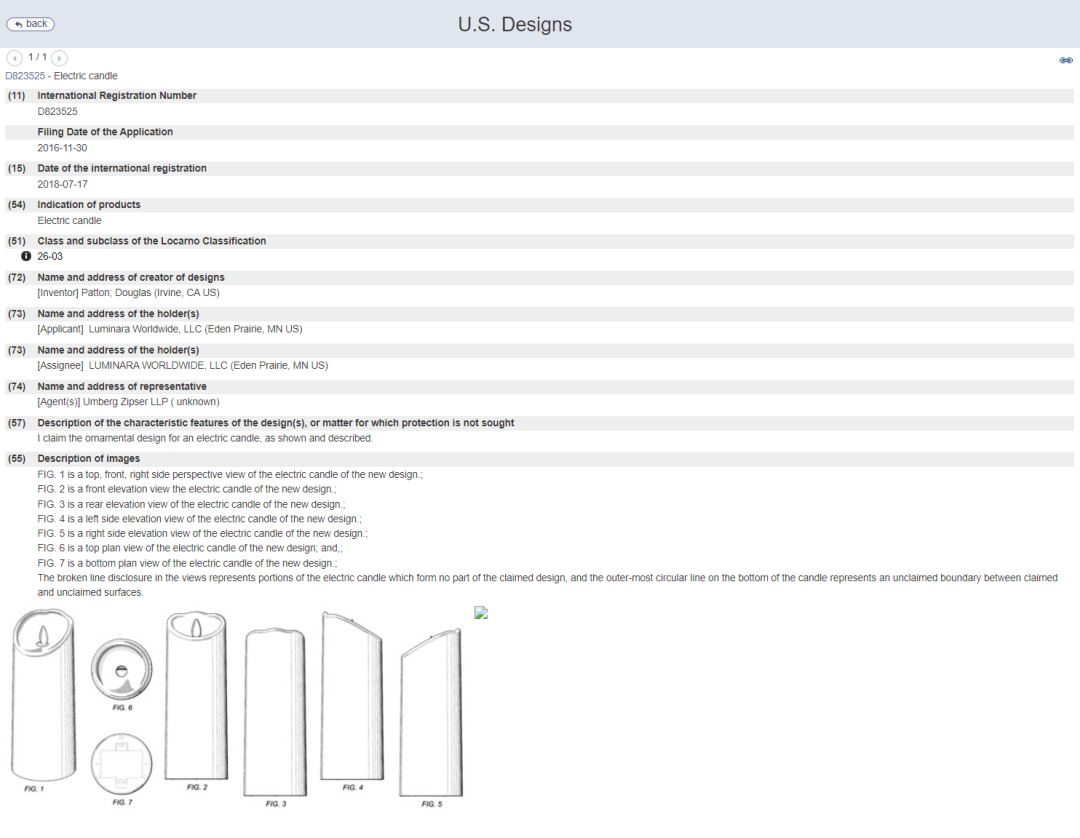Select the 'I claim the ornamental design' text
Screen dimensions: 1080x838
point(205,439)
